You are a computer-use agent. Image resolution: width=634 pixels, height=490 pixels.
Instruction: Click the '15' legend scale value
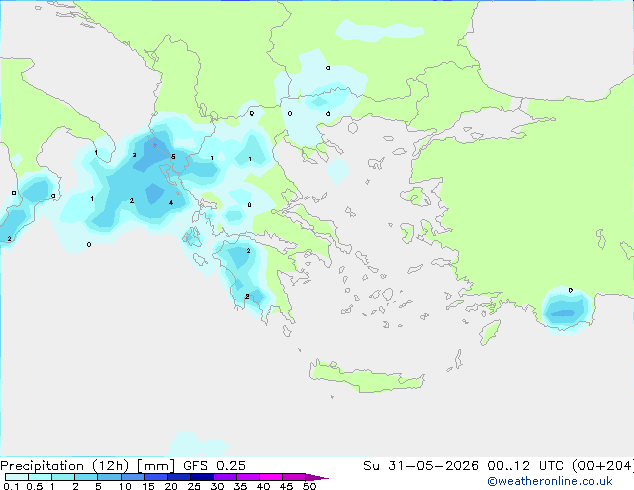(x=148, y=486)
